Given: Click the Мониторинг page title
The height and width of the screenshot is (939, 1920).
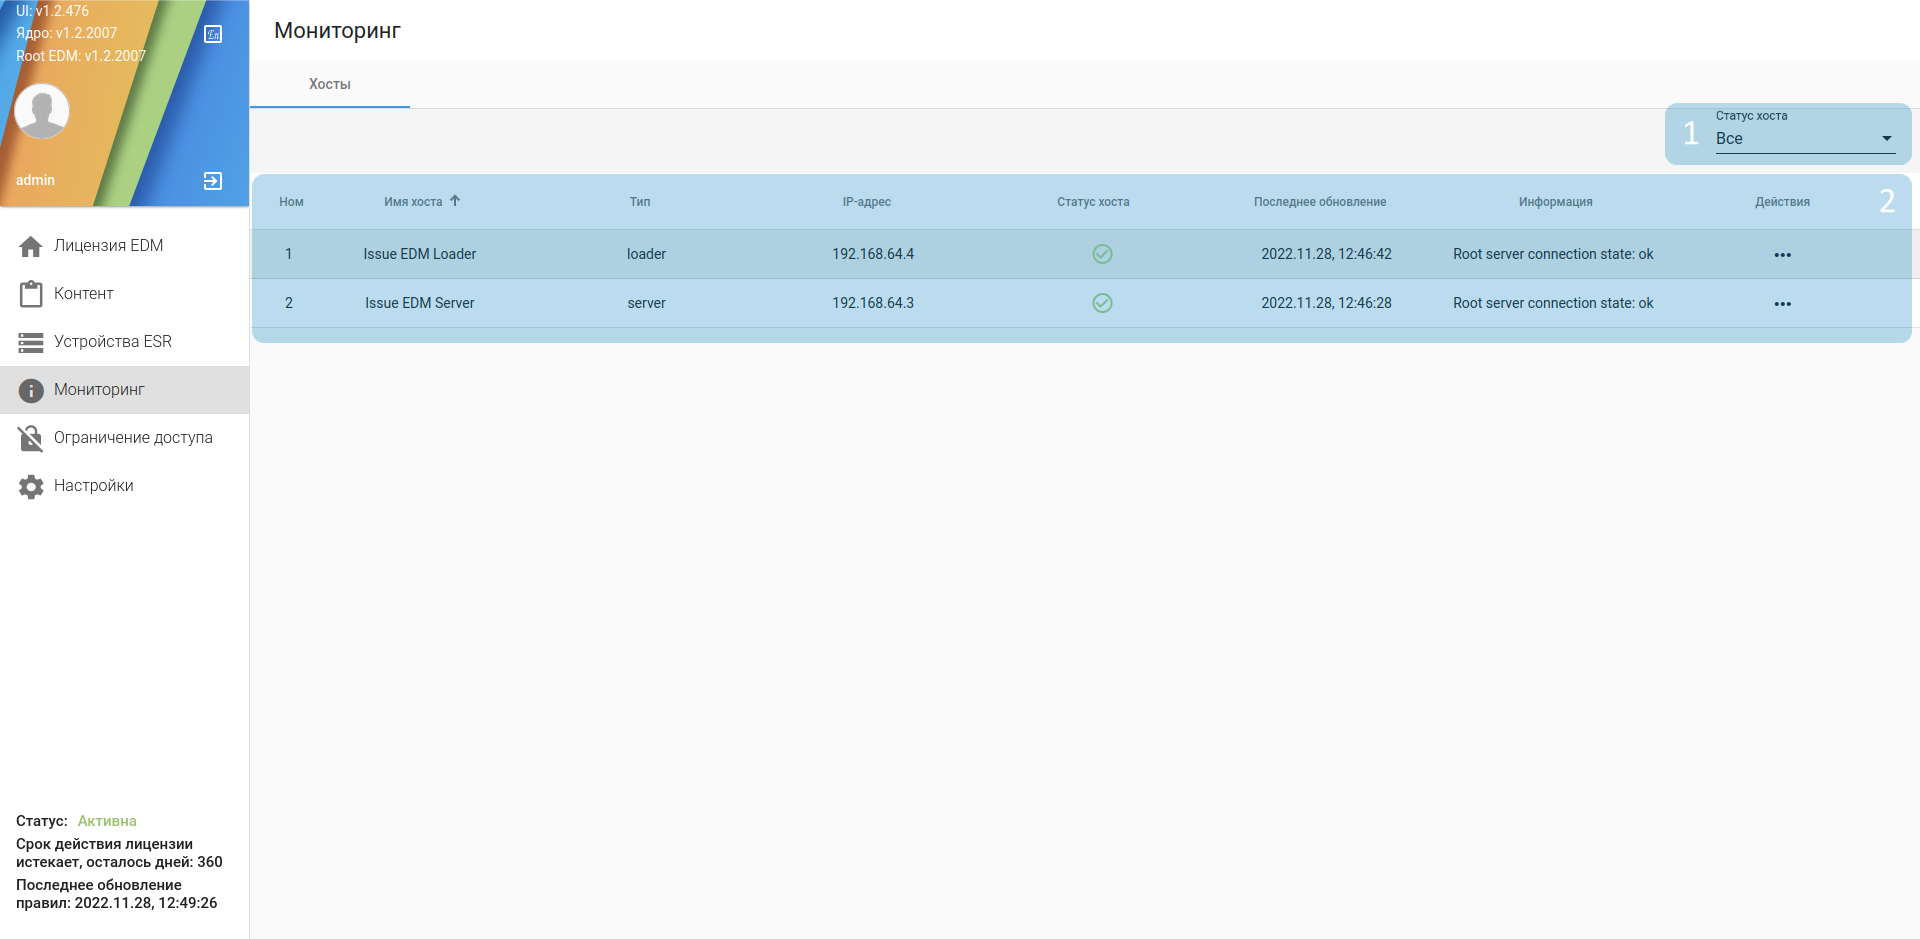Looking at the screenshot, I should [x=337, y=31].
